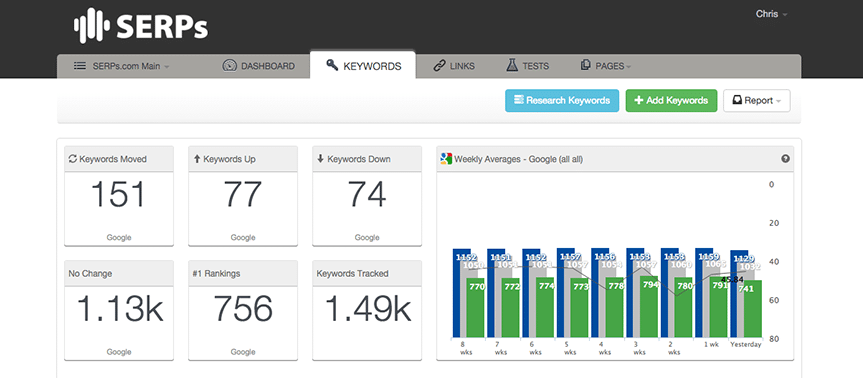This screenshot has width=863, height=378.
Task: Click the Add Keywords button
Action: 671,101
